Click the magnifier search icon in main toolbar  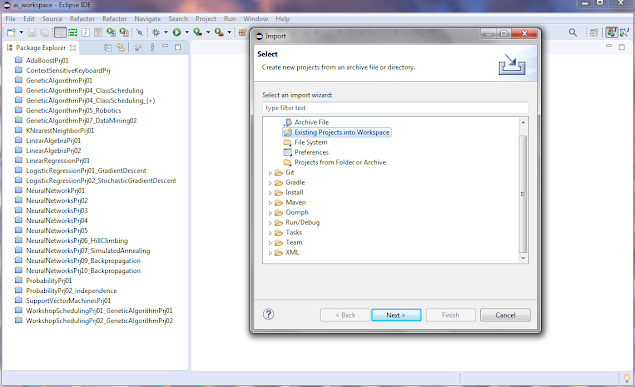[573, 32]
